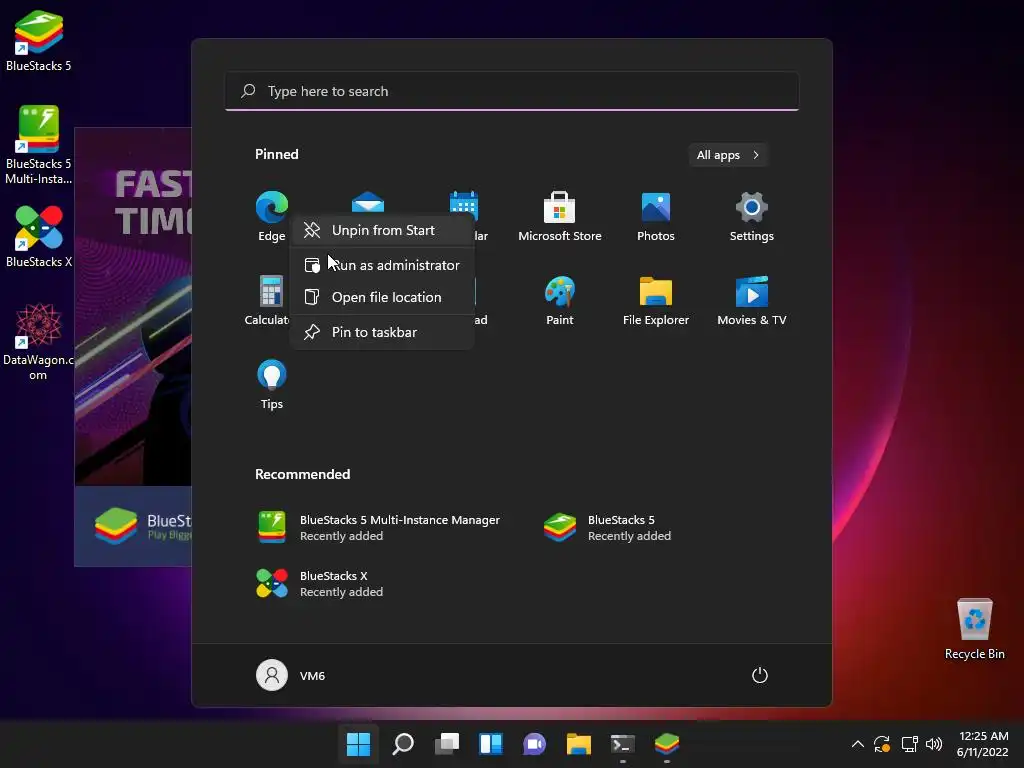Select Open file location
Viewport: 1024px width, 768px height.
pos(382,297)
